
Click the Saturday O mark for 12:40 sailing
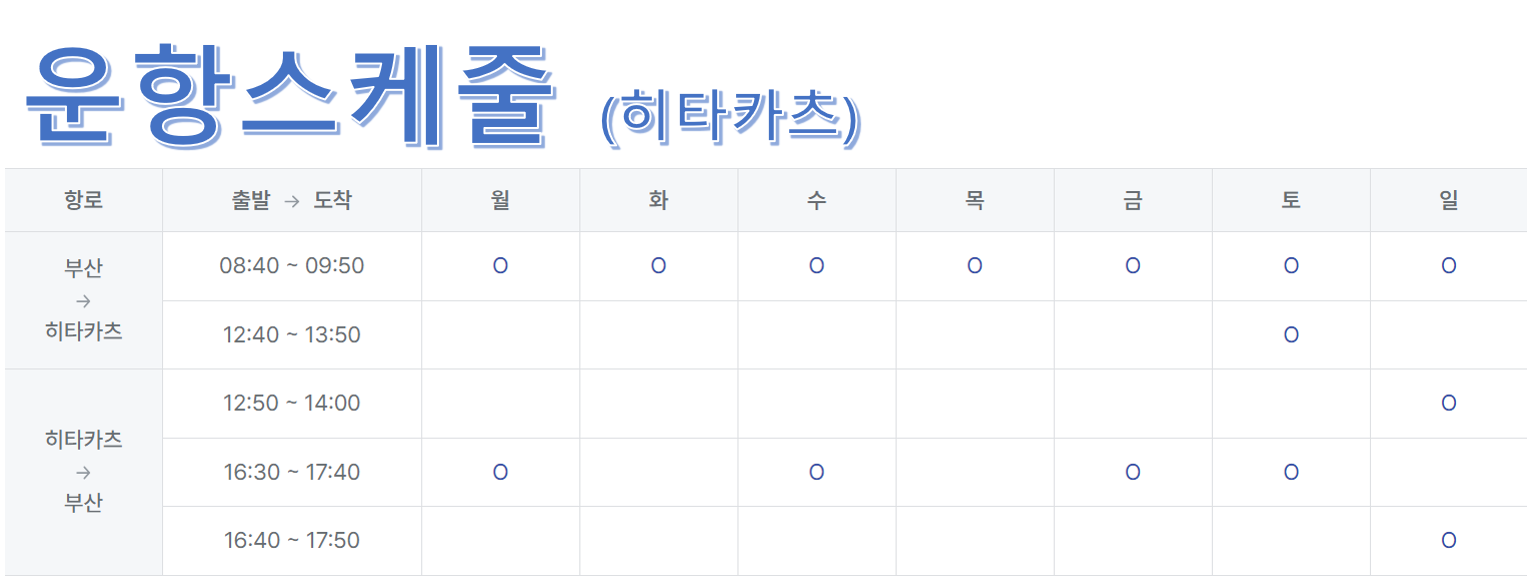click(x=1291, y=335)
